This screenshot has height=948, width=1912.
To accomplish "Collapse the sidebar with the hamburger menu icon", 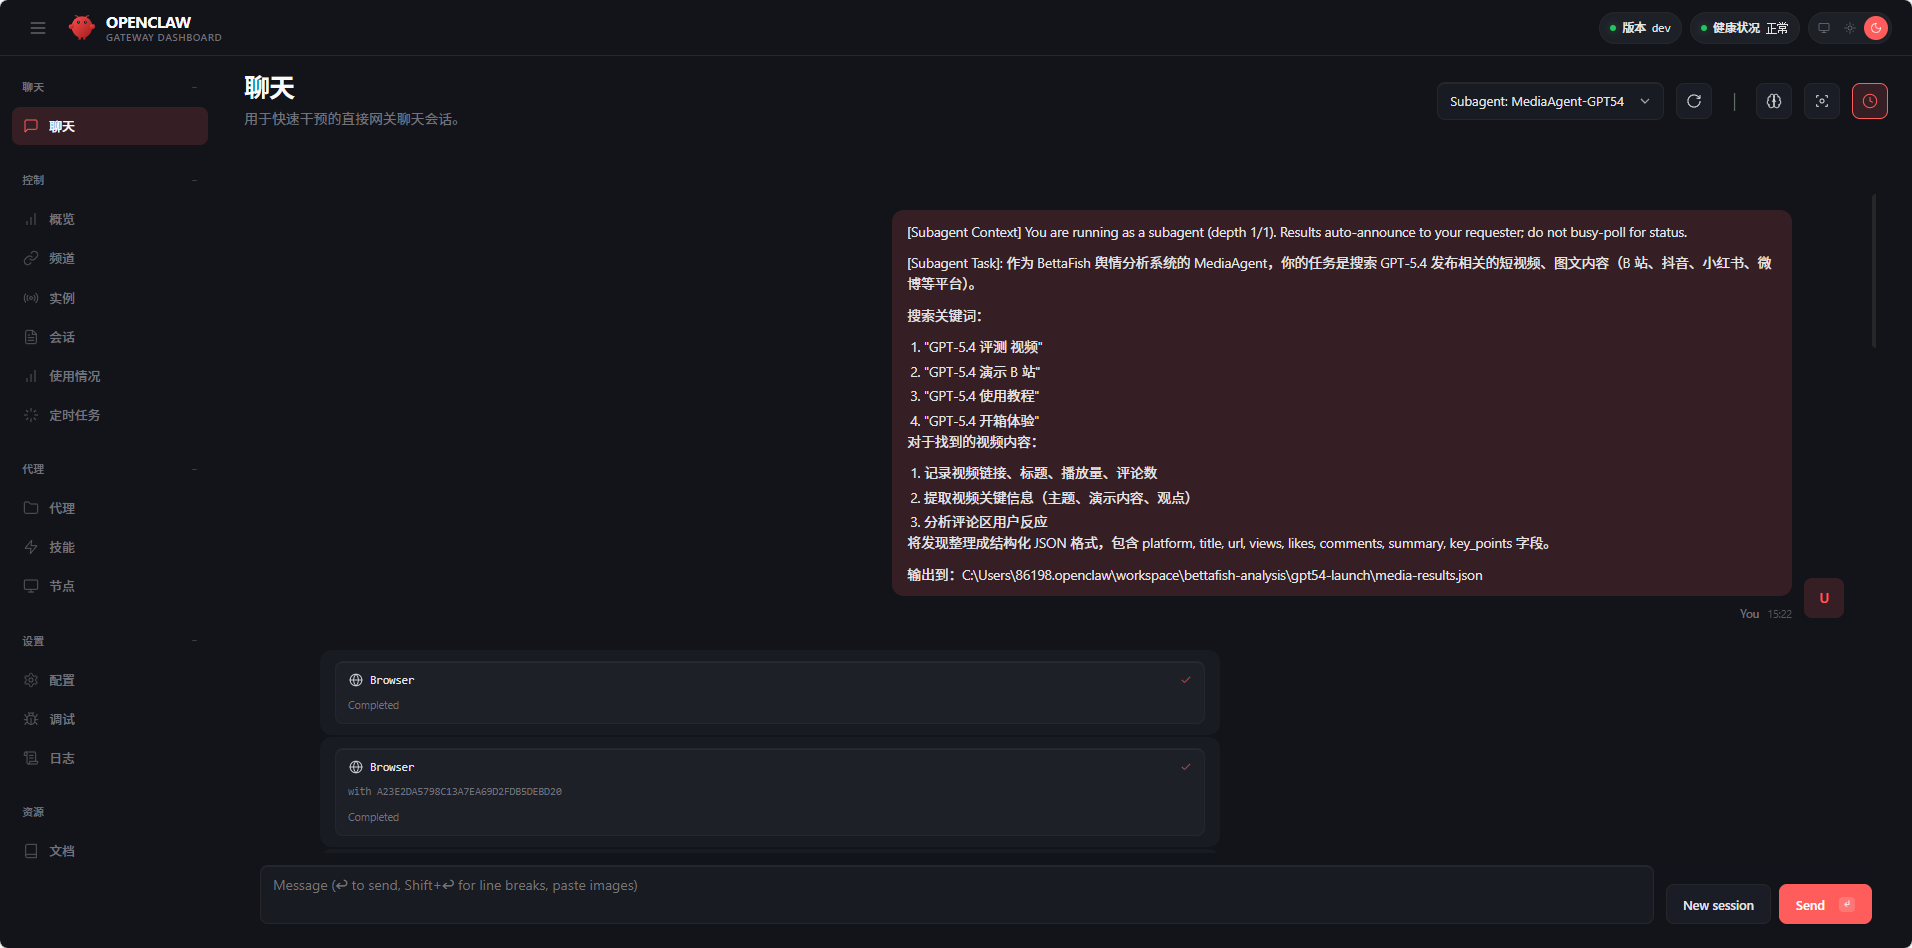I will 38,28.
